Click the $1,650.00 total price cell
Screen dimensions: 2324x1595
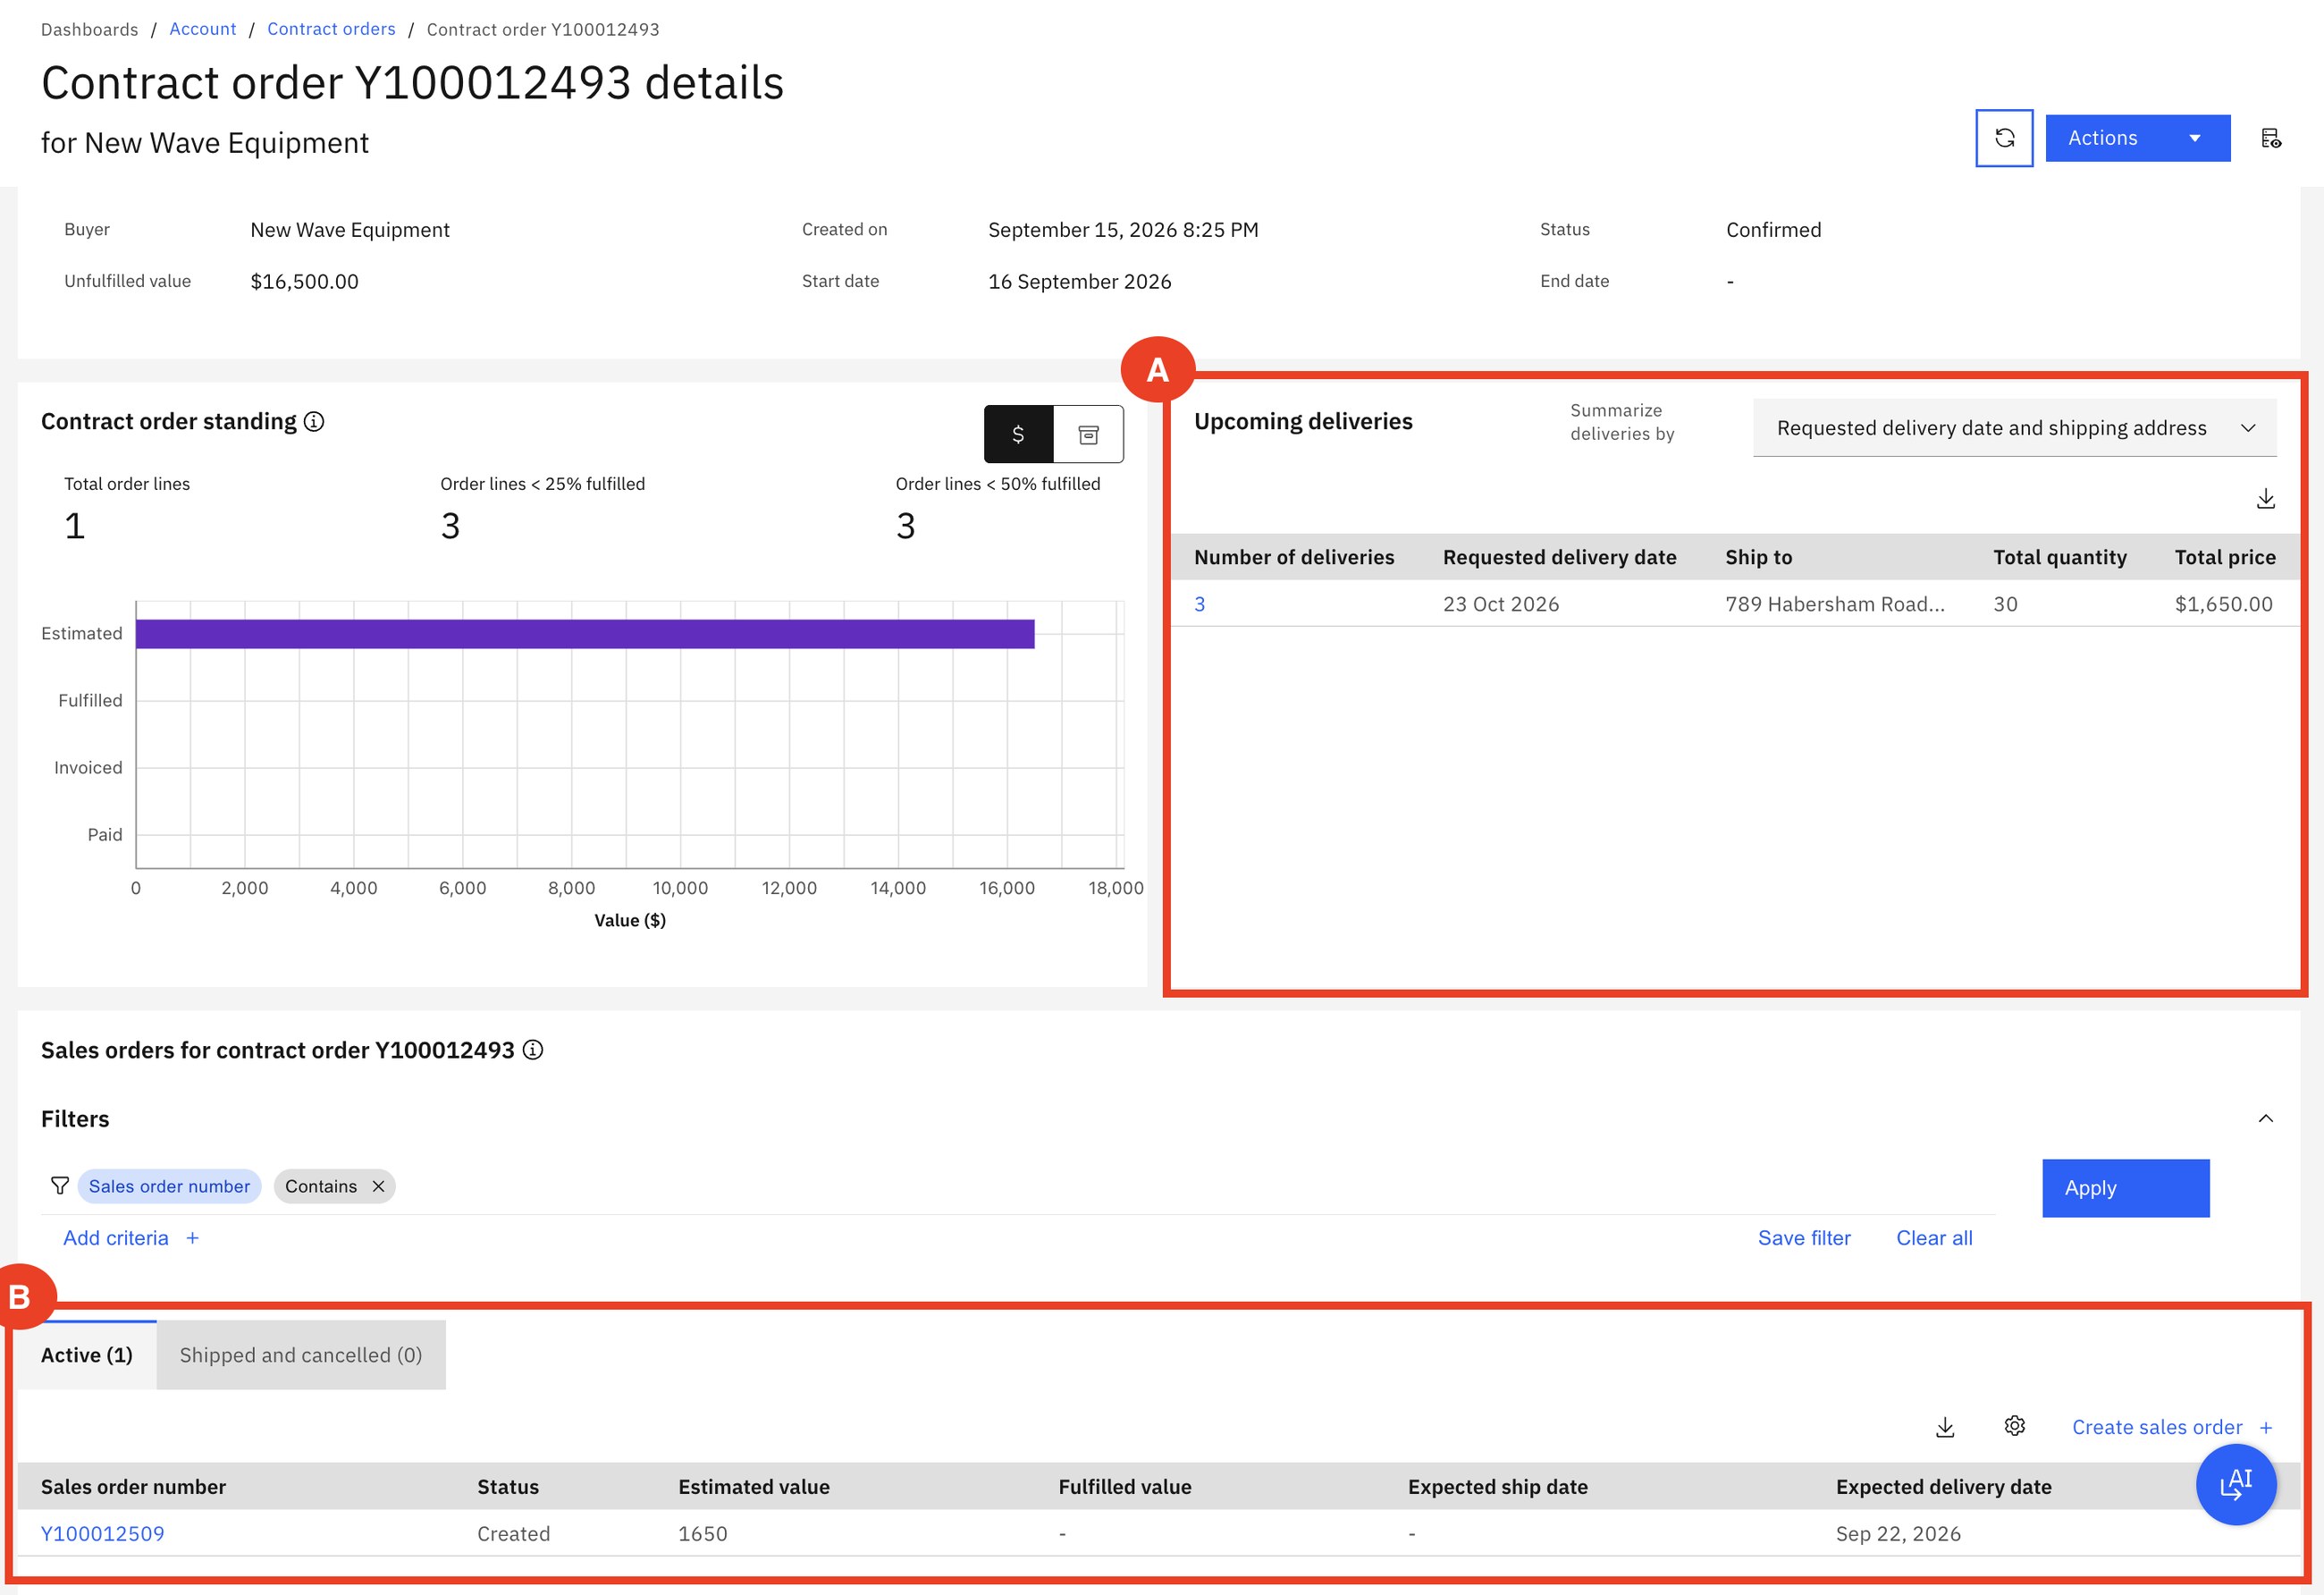coord(2223,604)
